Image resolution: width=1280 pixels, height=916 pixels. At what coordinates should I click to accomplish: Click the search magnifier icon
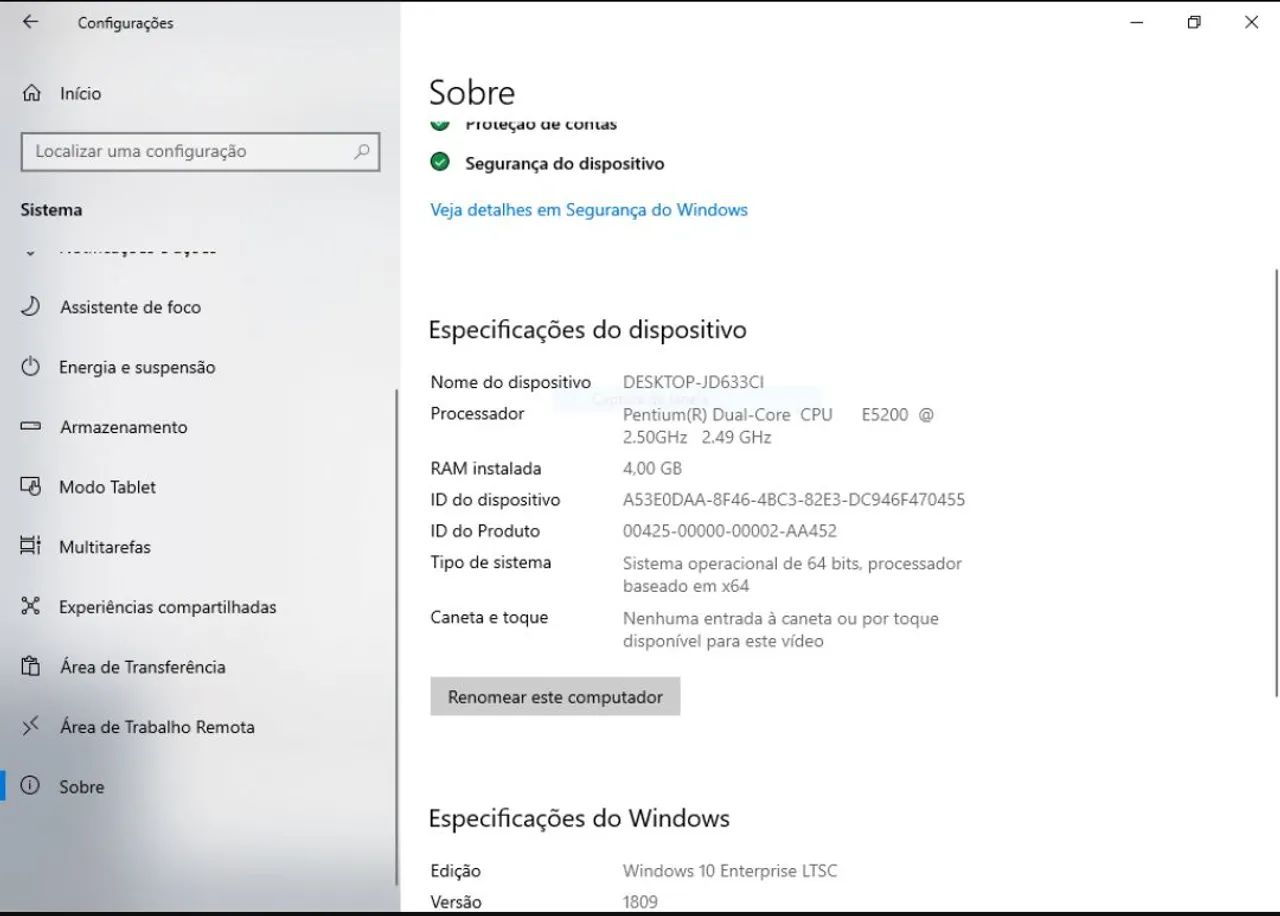pyautogui.click(x=361, y=152)
